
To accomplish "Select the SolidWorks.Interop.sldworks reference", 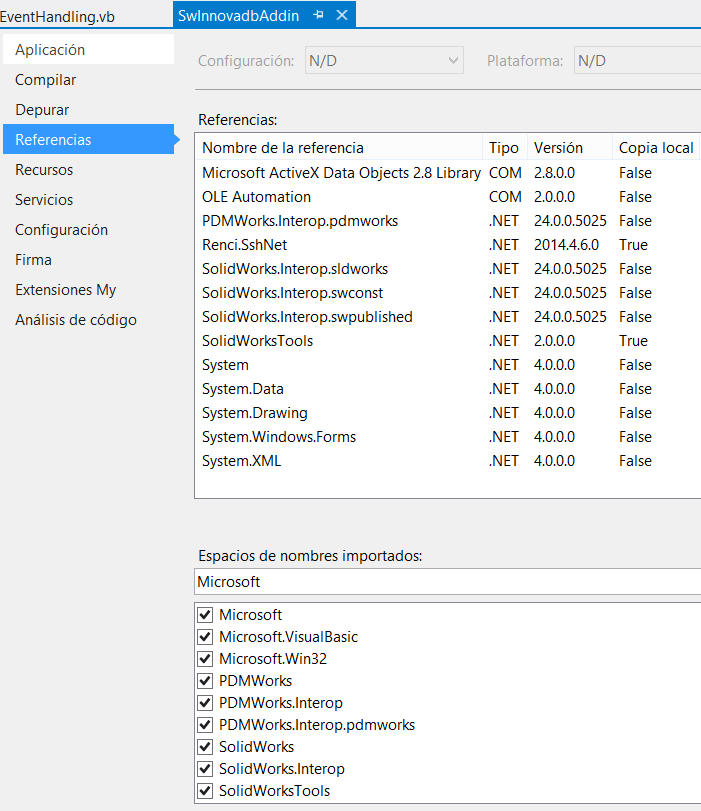I will pos(448,269).
